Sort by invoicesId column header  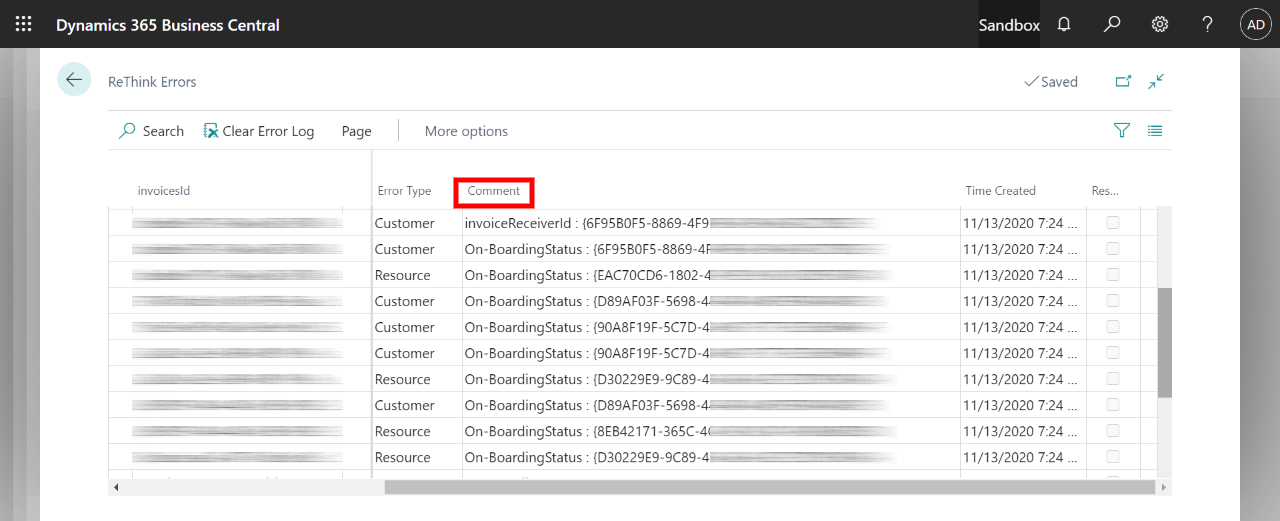(x=164, y=191)
